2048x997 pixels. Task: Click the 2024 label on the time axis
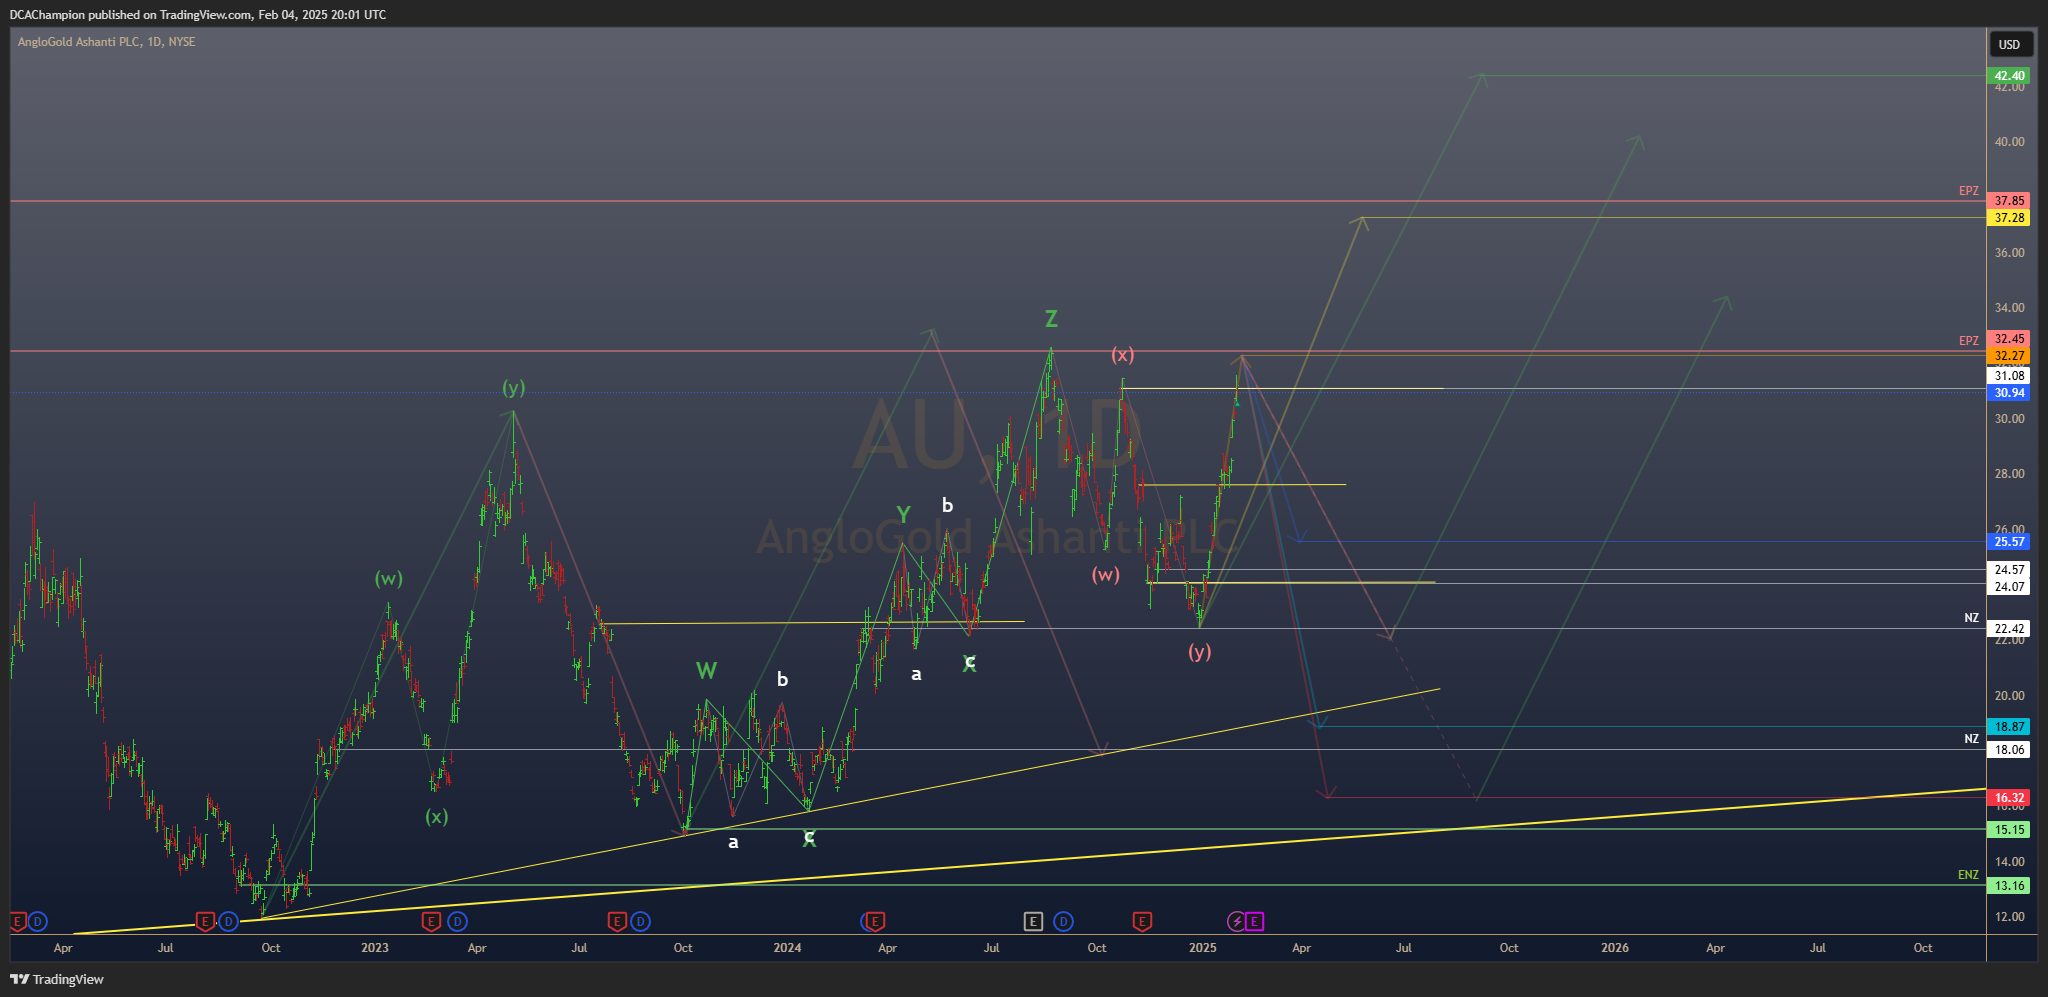(x=787, y=948)
